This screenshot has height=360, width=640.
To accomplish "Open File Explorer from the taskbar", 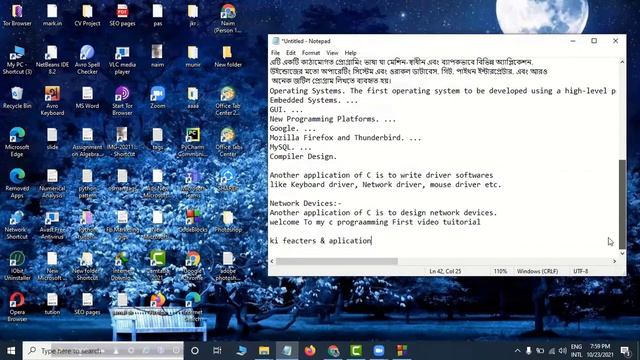I will pos(264,351).
